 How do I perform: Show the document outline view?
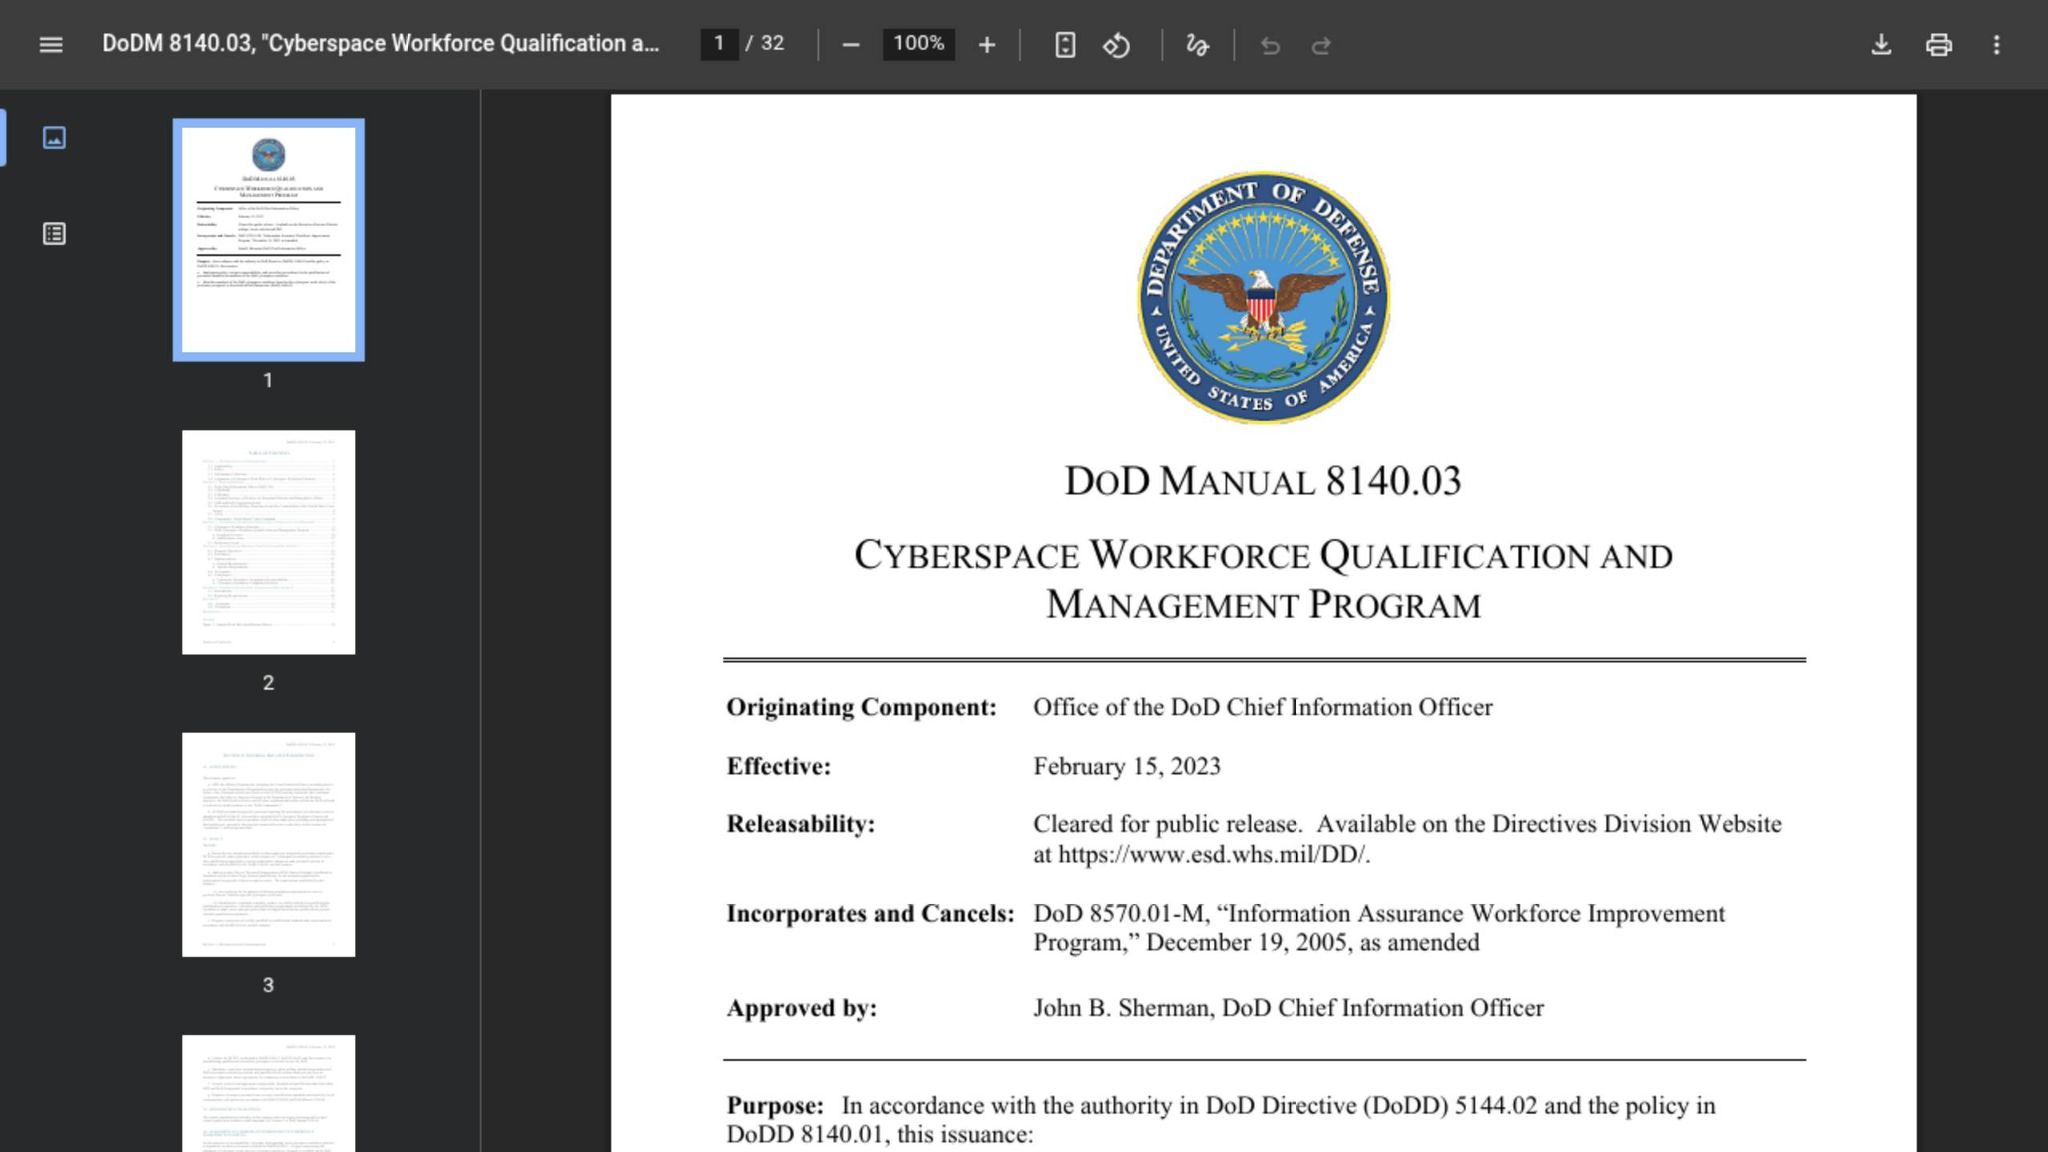coord(55,234)
